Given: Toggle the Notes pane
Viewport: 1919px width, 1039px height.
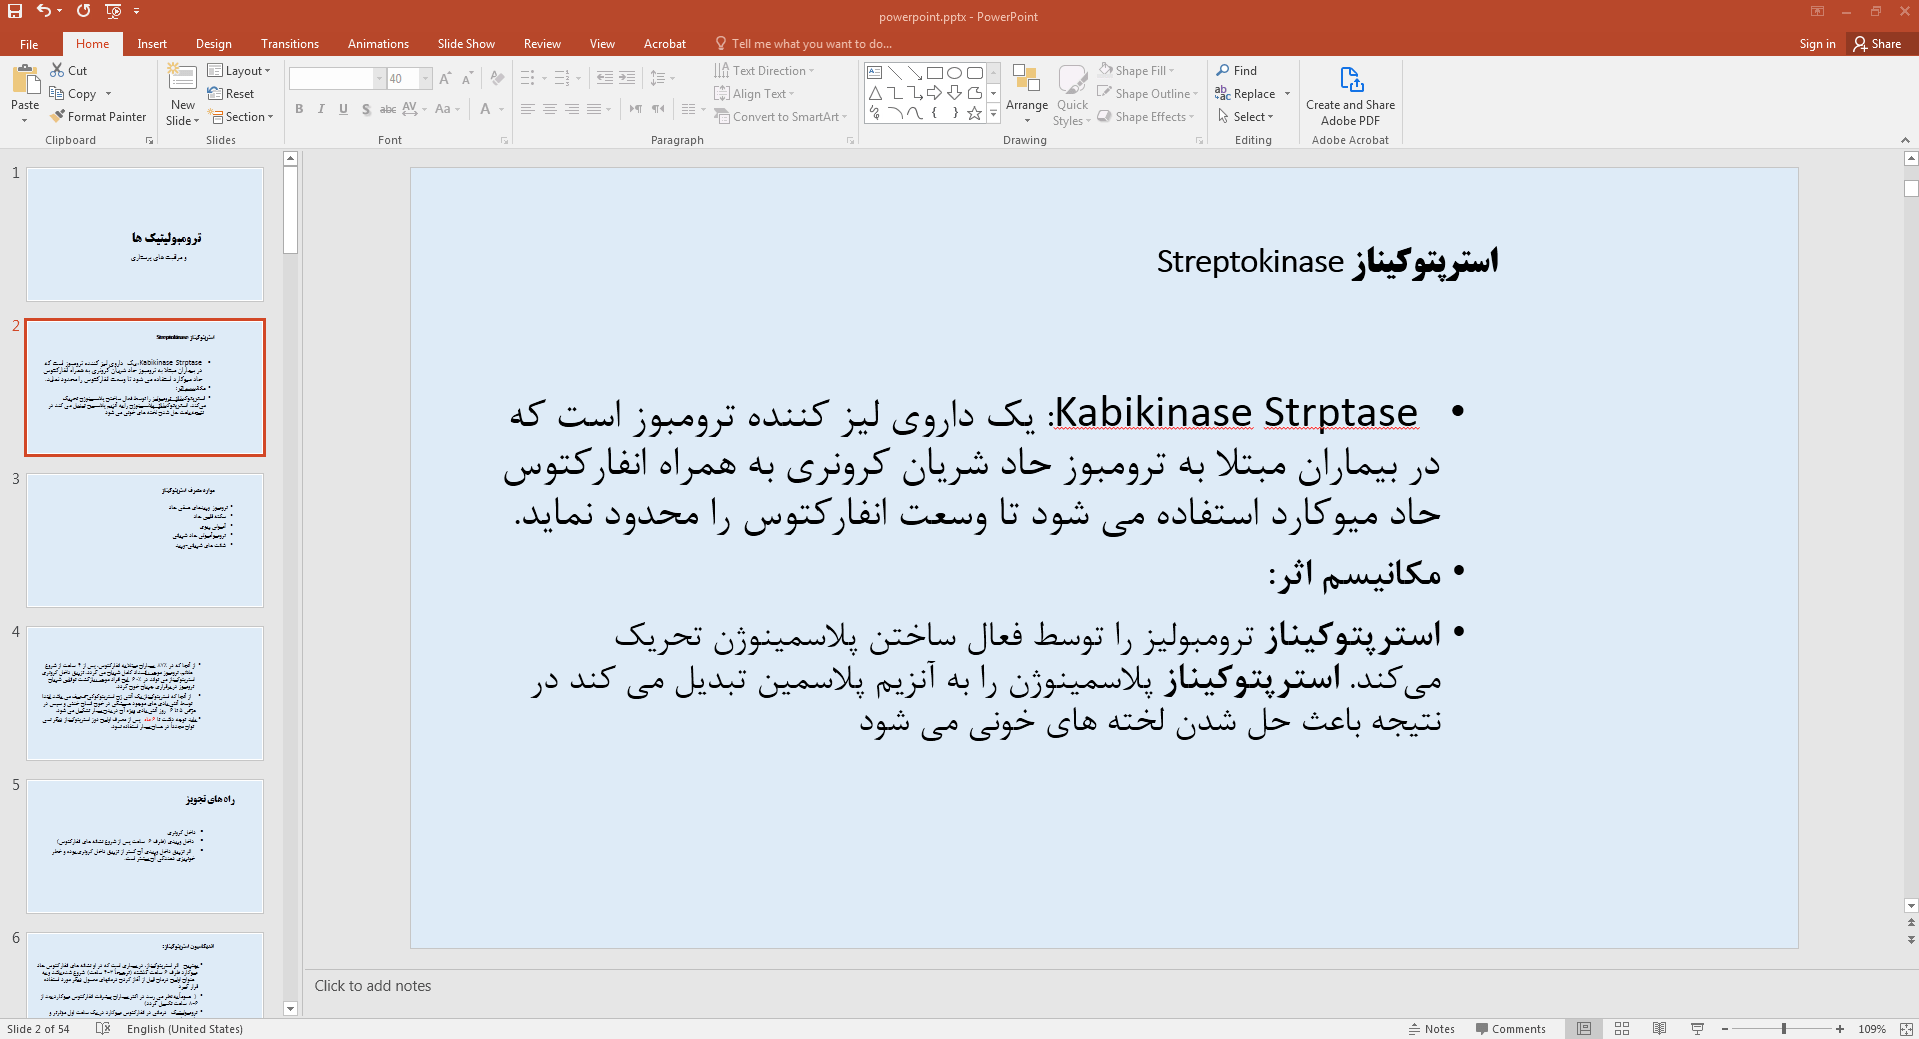Looking at the screenshot, I should (x=1431, y=1029).
